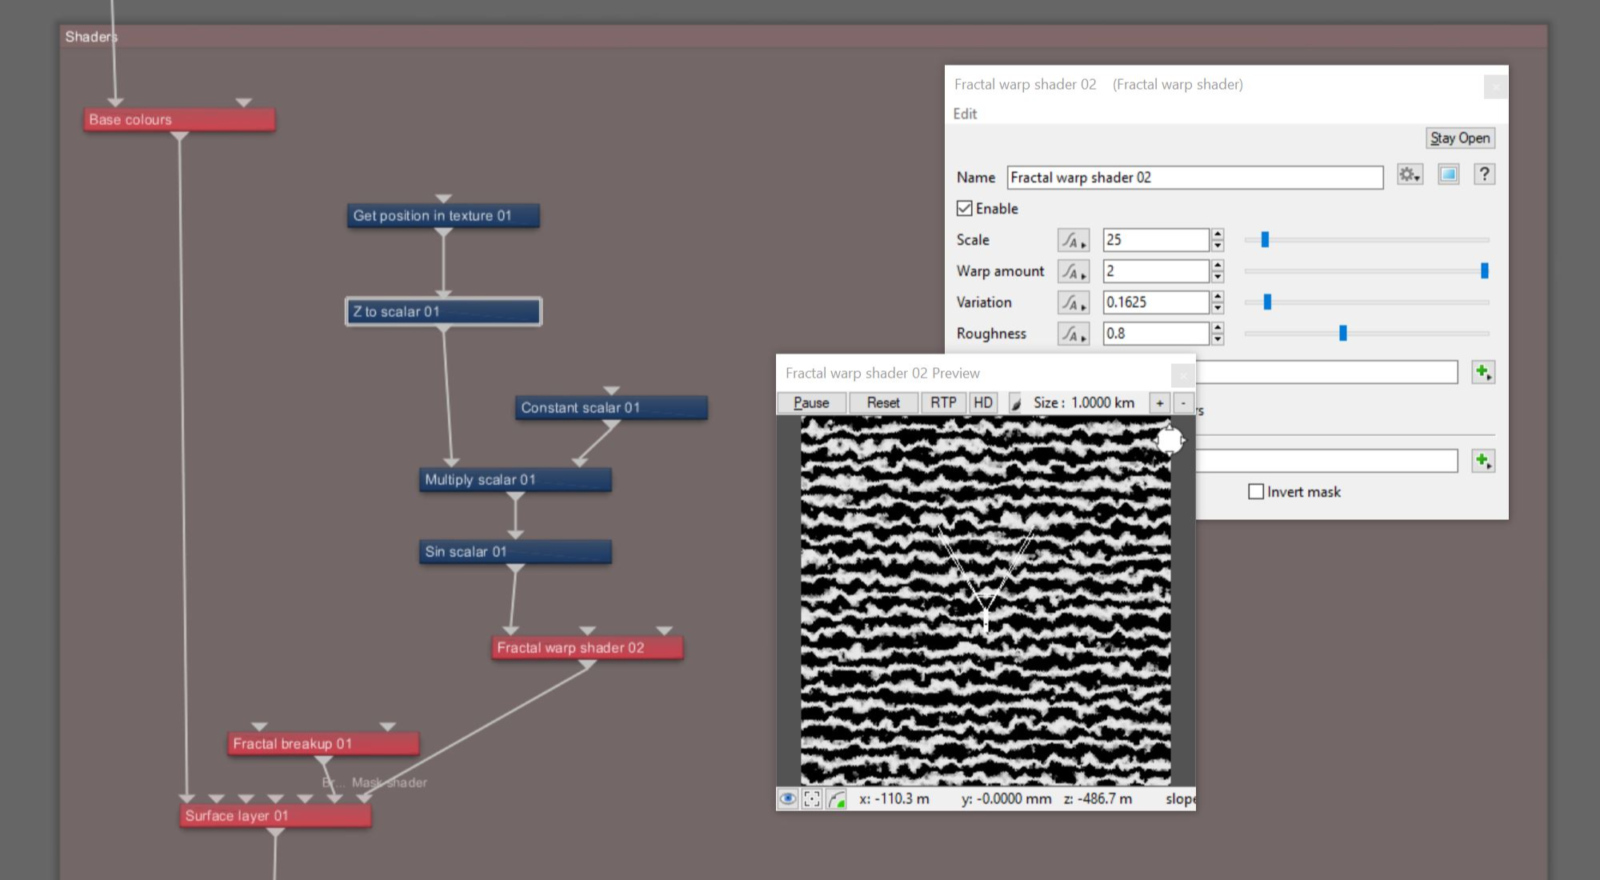Open the help question mark button

coord(1484,175)
